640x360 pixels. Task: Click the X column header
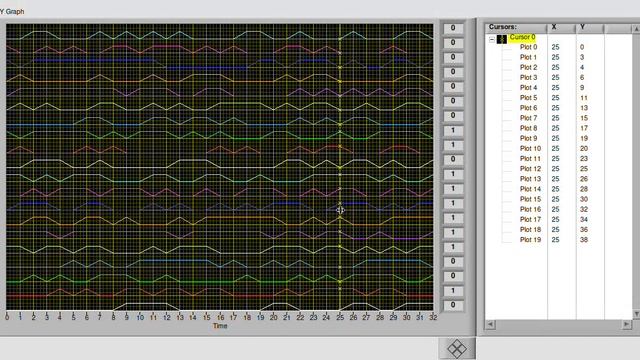(562, 28)
